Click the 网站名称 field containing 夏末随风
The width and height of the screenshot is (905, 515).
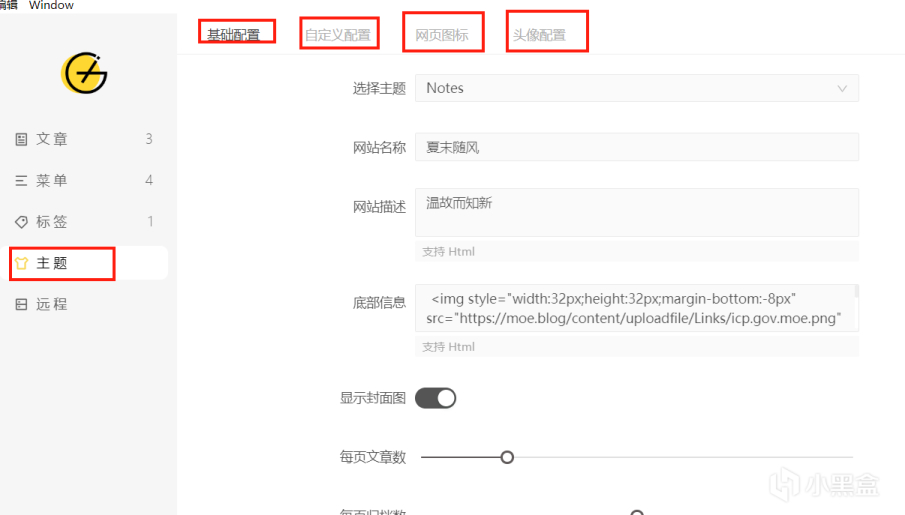pos(636,147)
